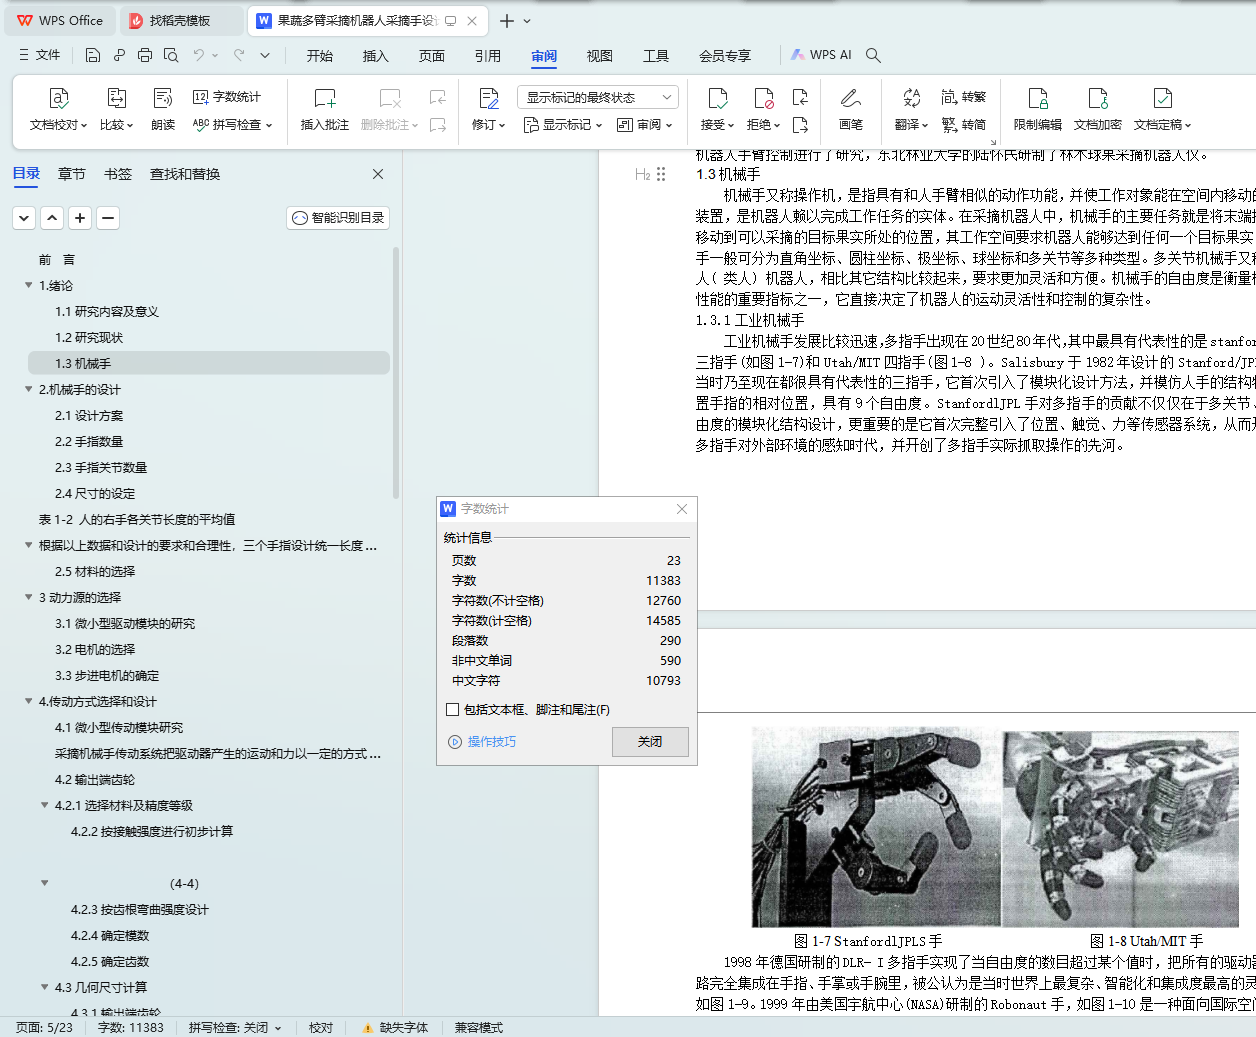Open the 审阅 pane dropdown in ribbon

(x=645, y=125)
